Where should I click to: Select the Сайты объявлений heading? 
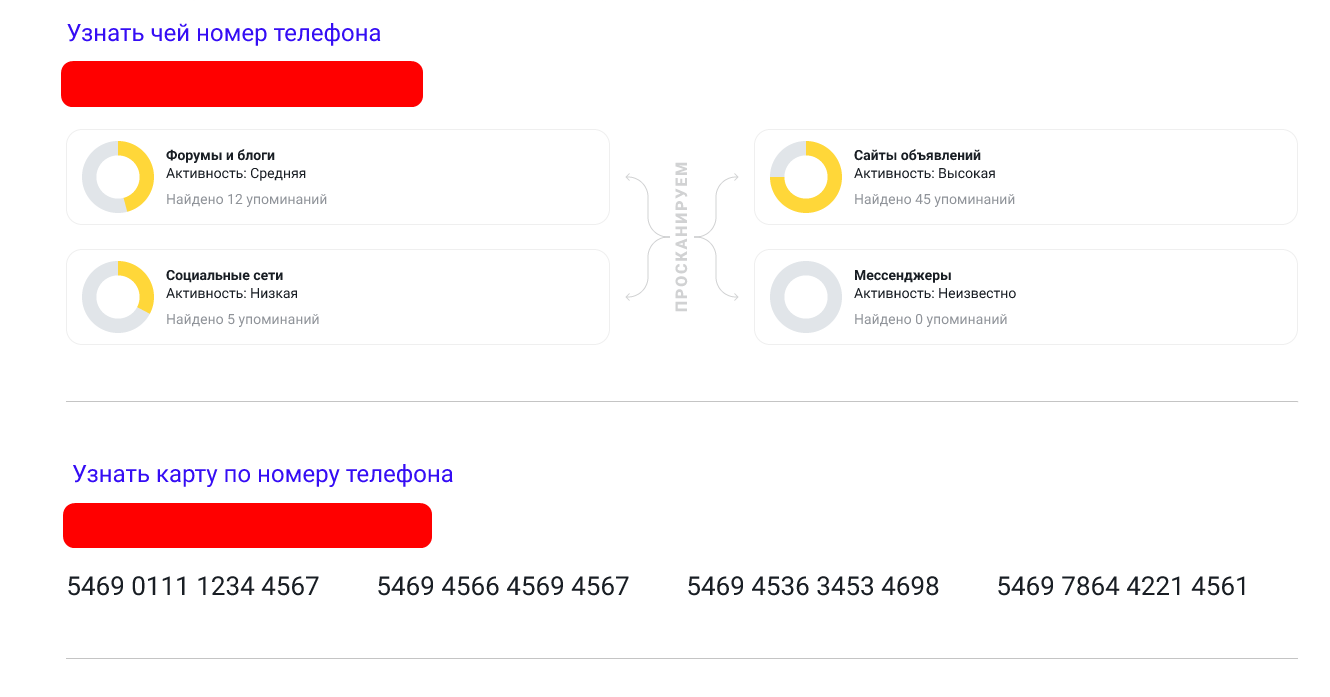(917, 155)
